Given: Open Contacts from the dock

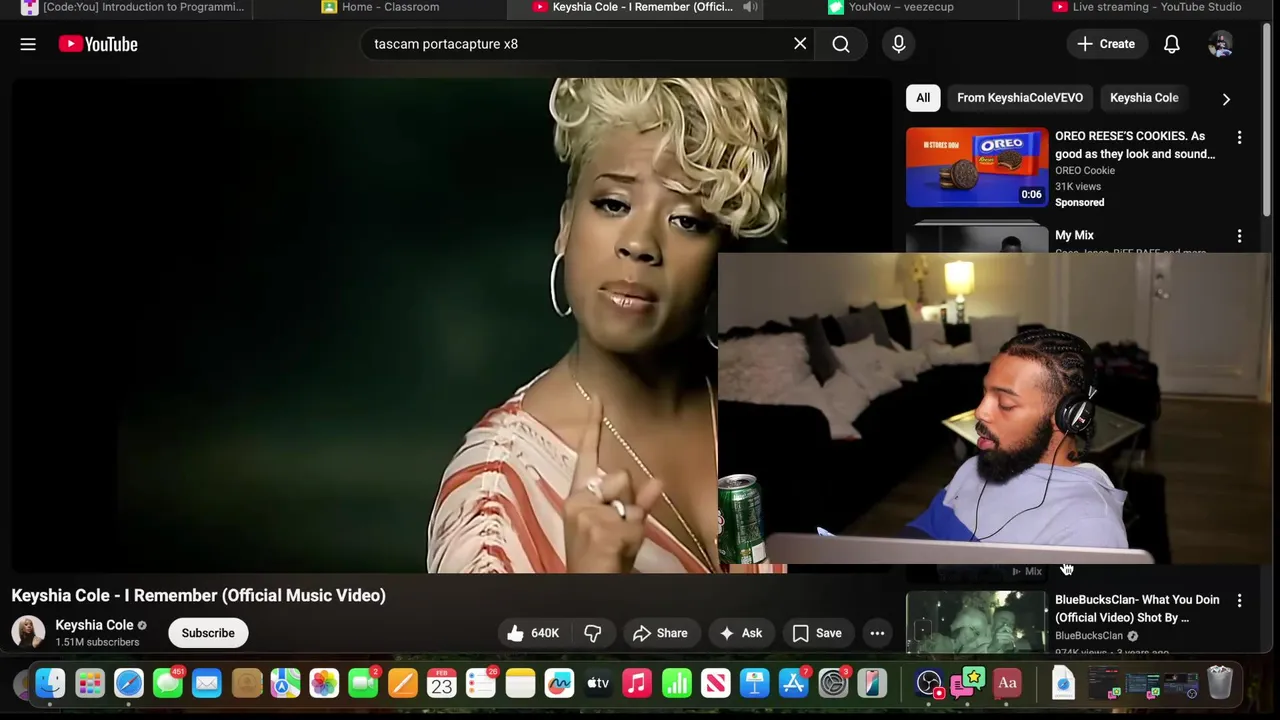Looking at the screenshot, I should 246,684.
